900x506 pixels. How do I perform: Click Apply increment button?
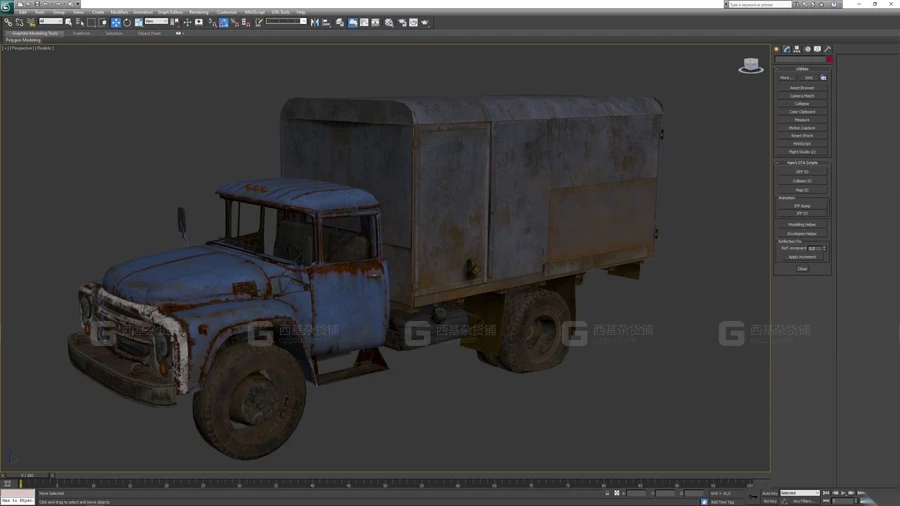(802, 257)
